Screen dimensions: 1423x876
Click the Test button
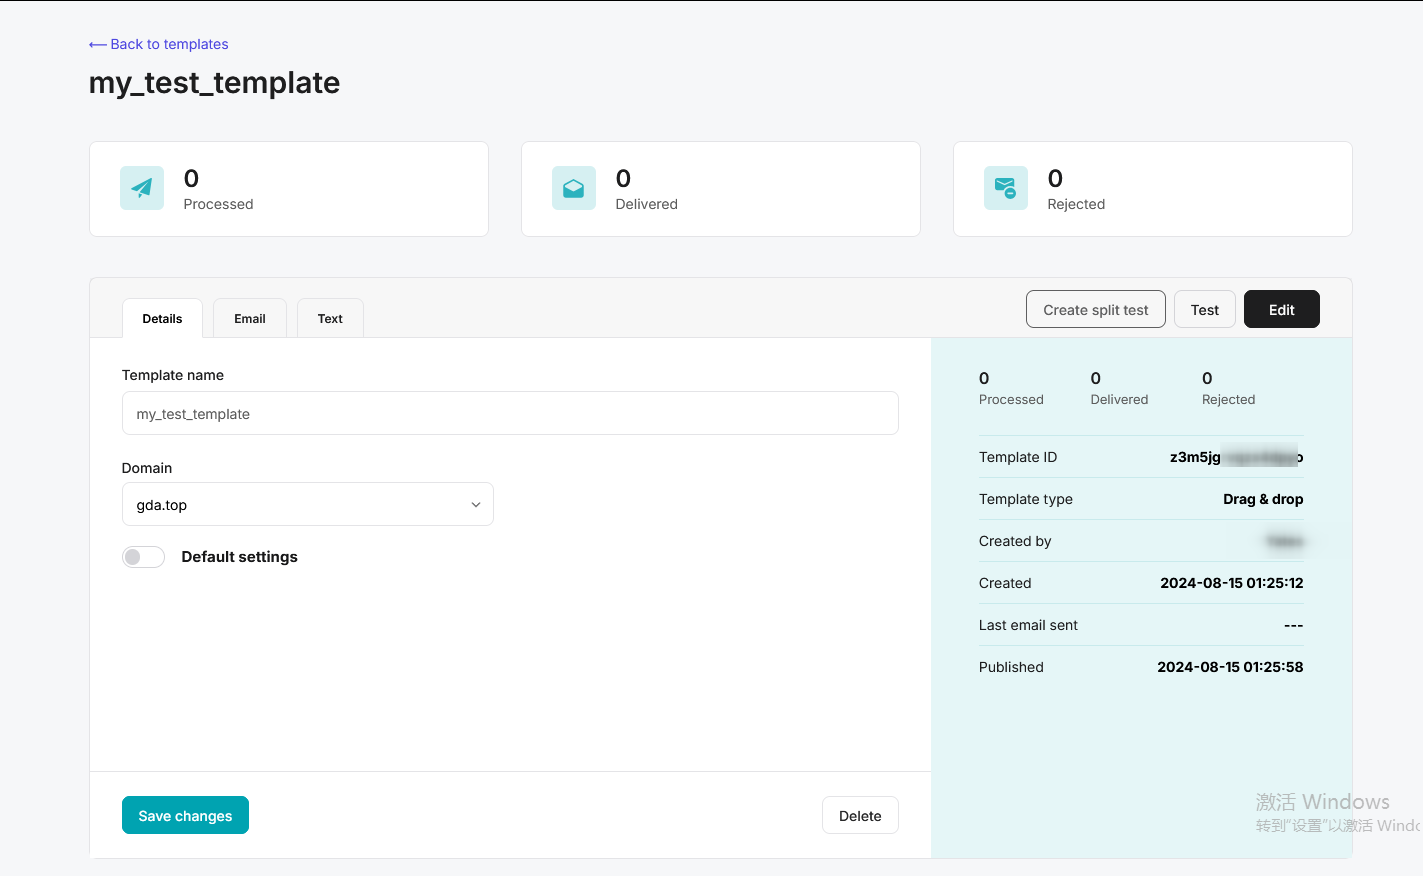1204,310
